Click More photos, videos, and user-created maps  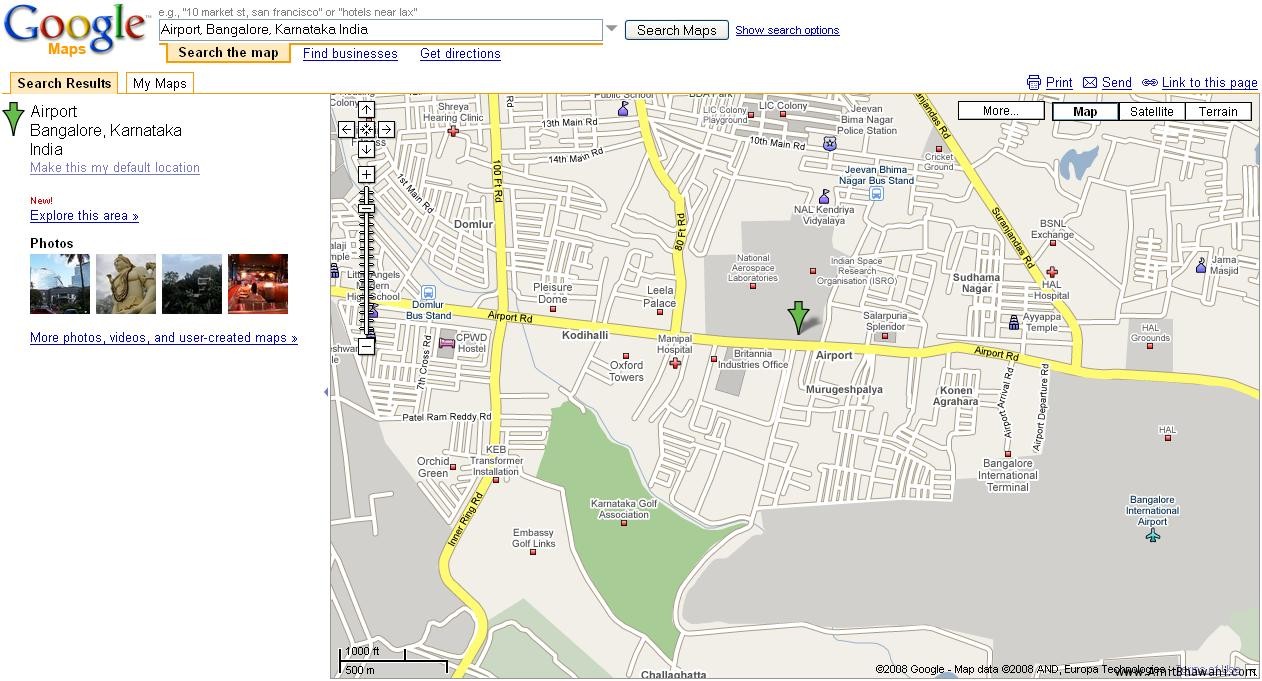tap(164, 338)
